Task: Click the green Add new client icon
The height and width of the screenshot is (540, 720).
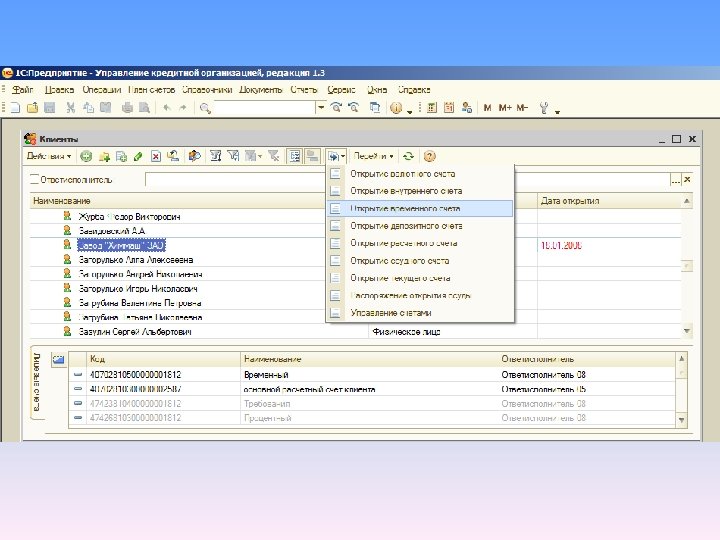Action: (x=86, y=157)
